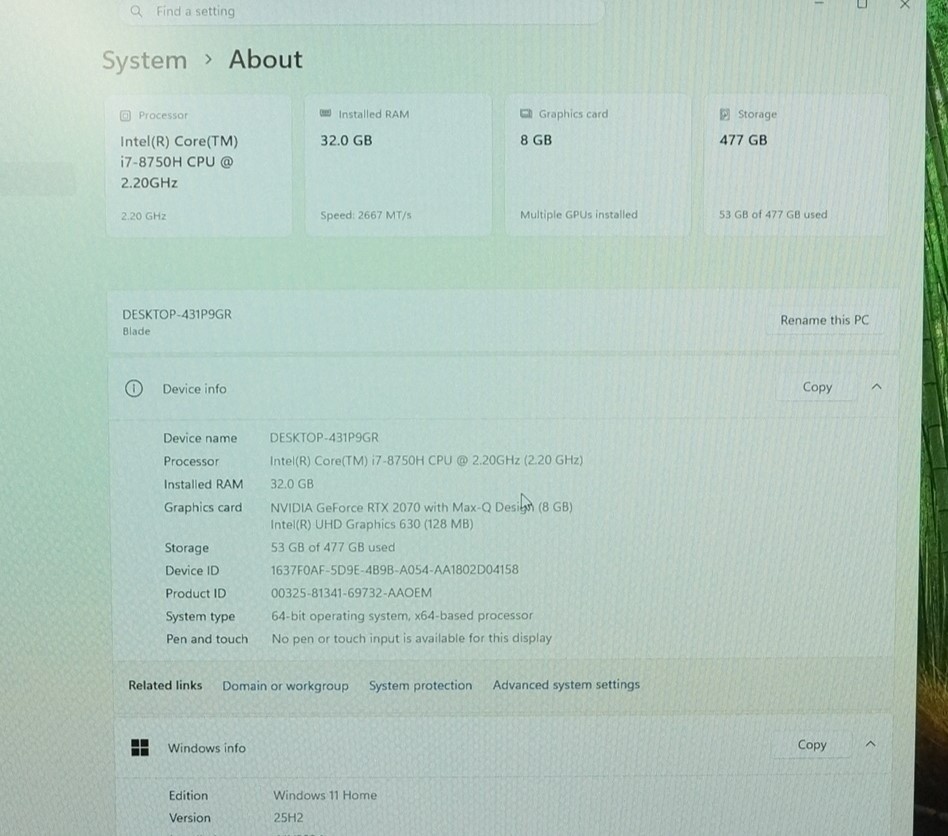The width and height of the screenshot is (948, 836).
Task: Open Advanced system settings link
Action: 566,685
